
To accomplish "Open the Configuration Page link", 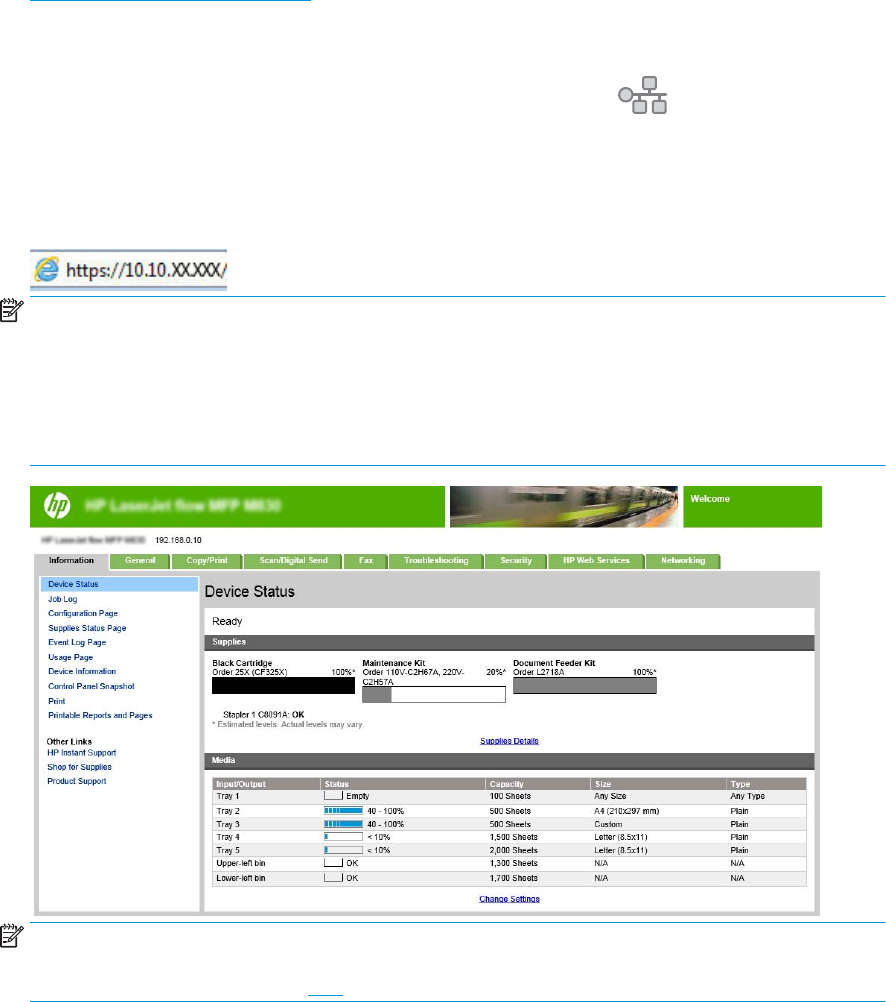I will point(83,613).
